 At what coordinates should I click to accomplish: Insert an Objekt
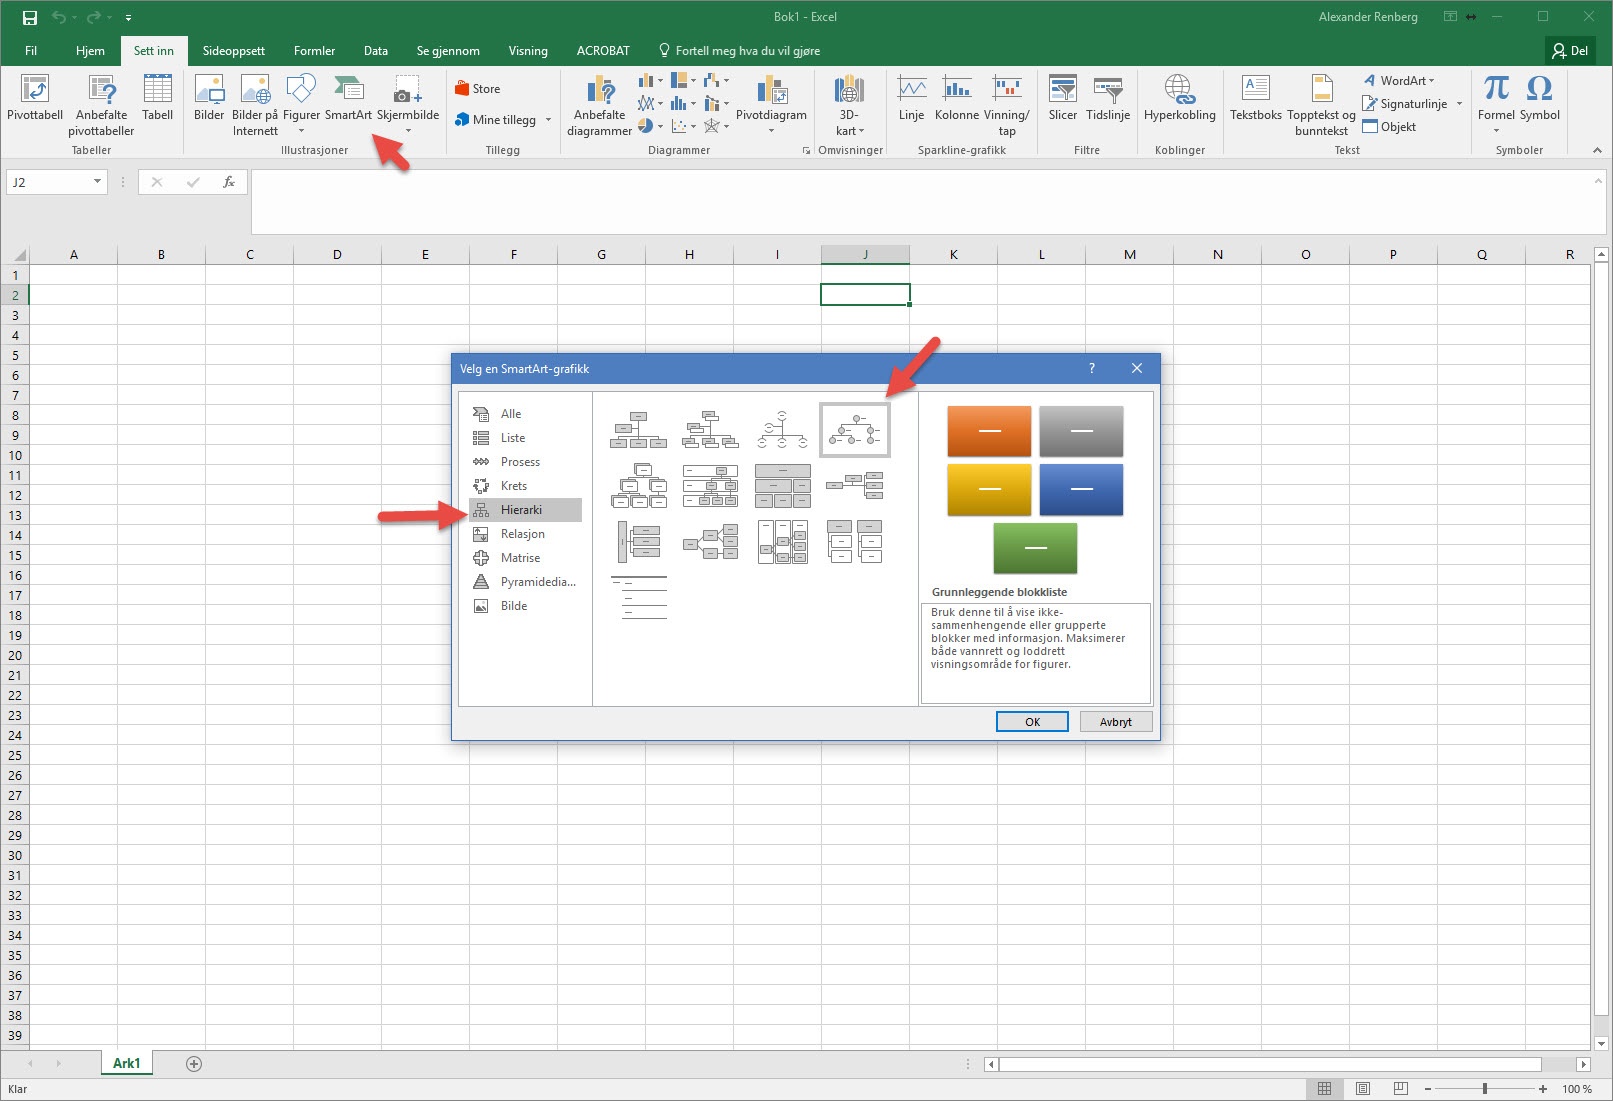[x=1389, y=127]
